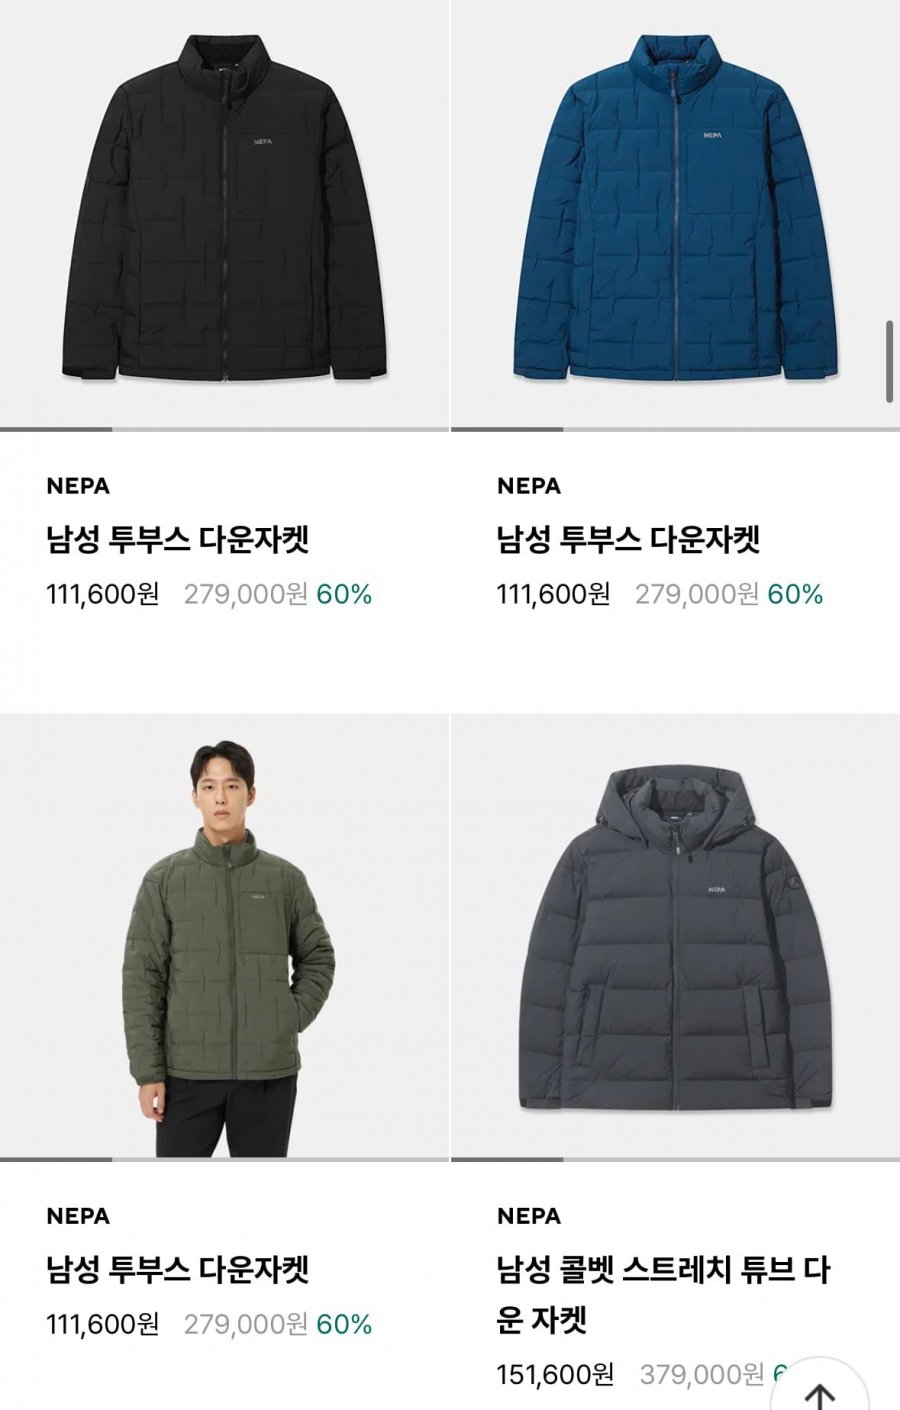The image size is (900, 1410).
Task: Open the olive green jacket model photo
Action: (224, 935)
